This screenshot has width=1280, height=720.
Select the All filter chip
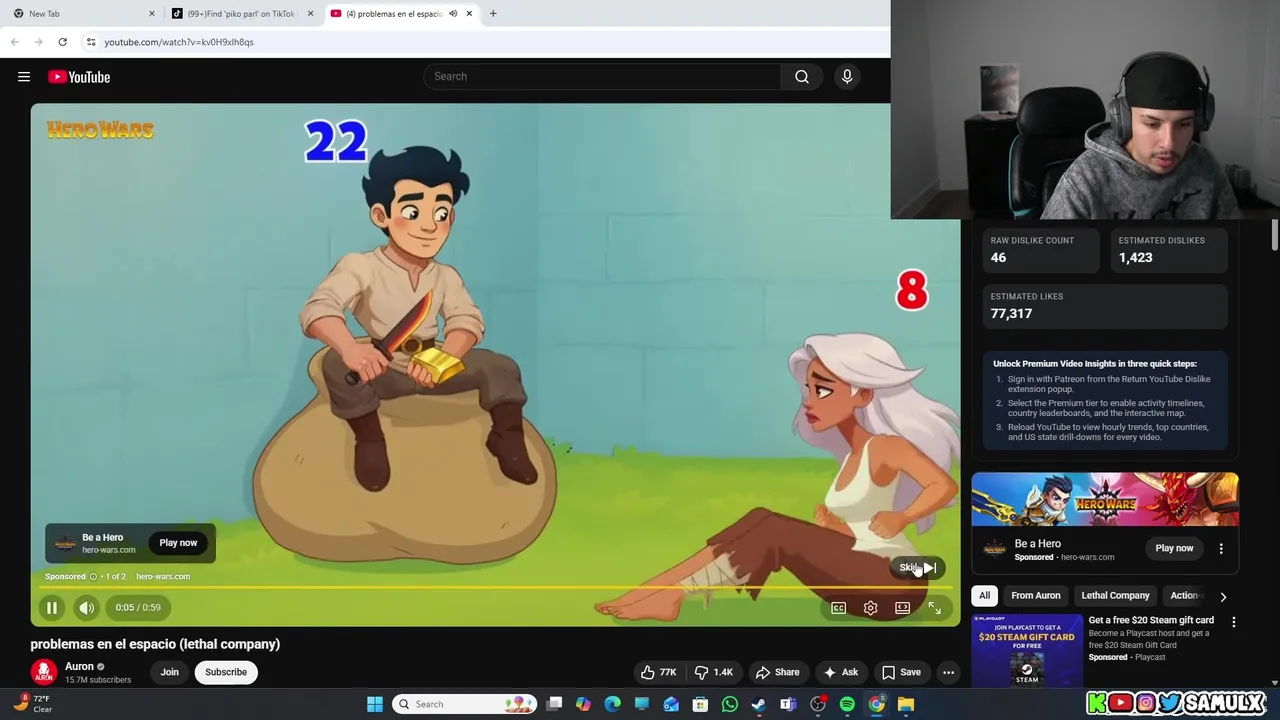click(x=984, y=595)
